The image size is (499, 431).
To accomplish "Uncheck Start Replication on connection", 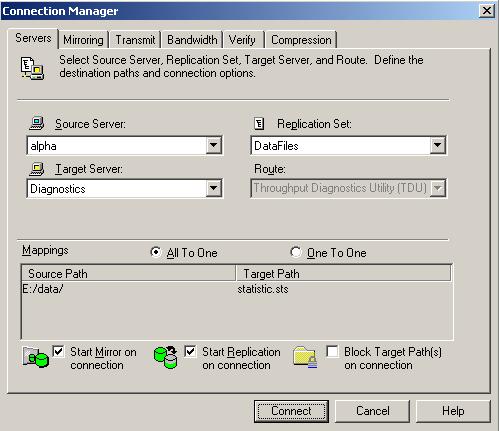I will click(x=190, y=351).
